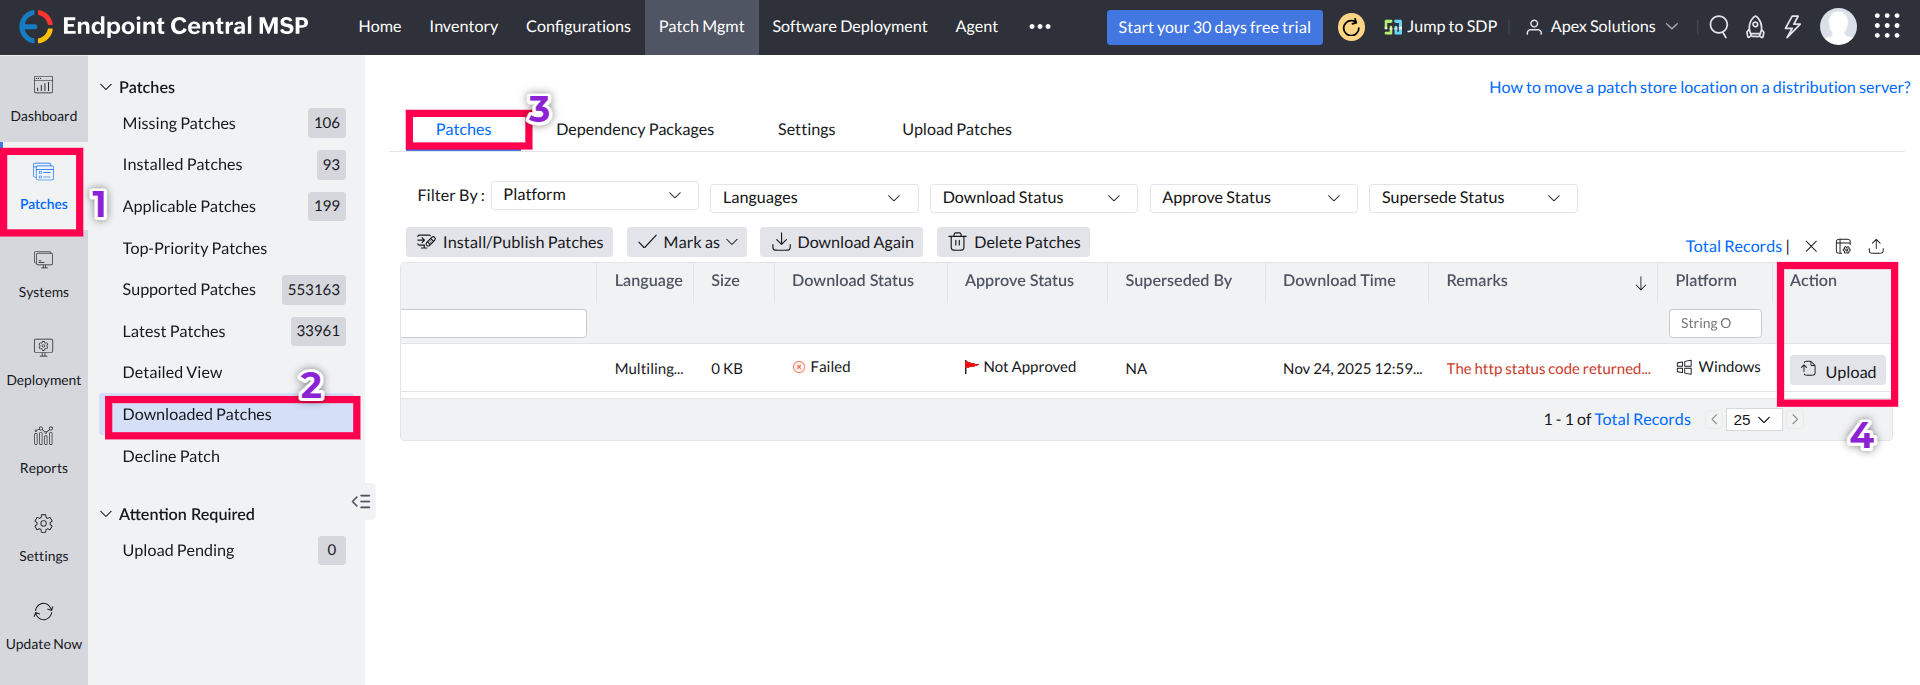Open the apps grid launcher icon
Screen dimensions: 1920x685
(x=1887, y=26)
